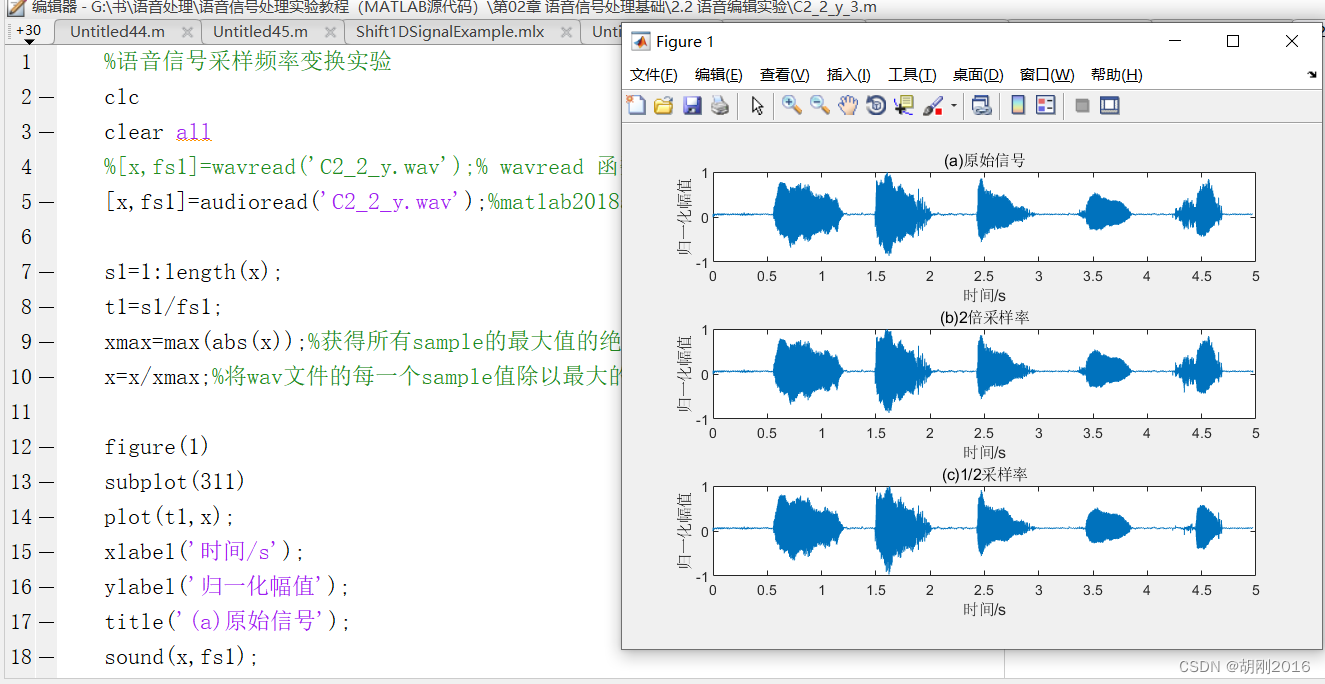
Task: Toggle breakpoint on line 12 dash
Action: [48, 447]
